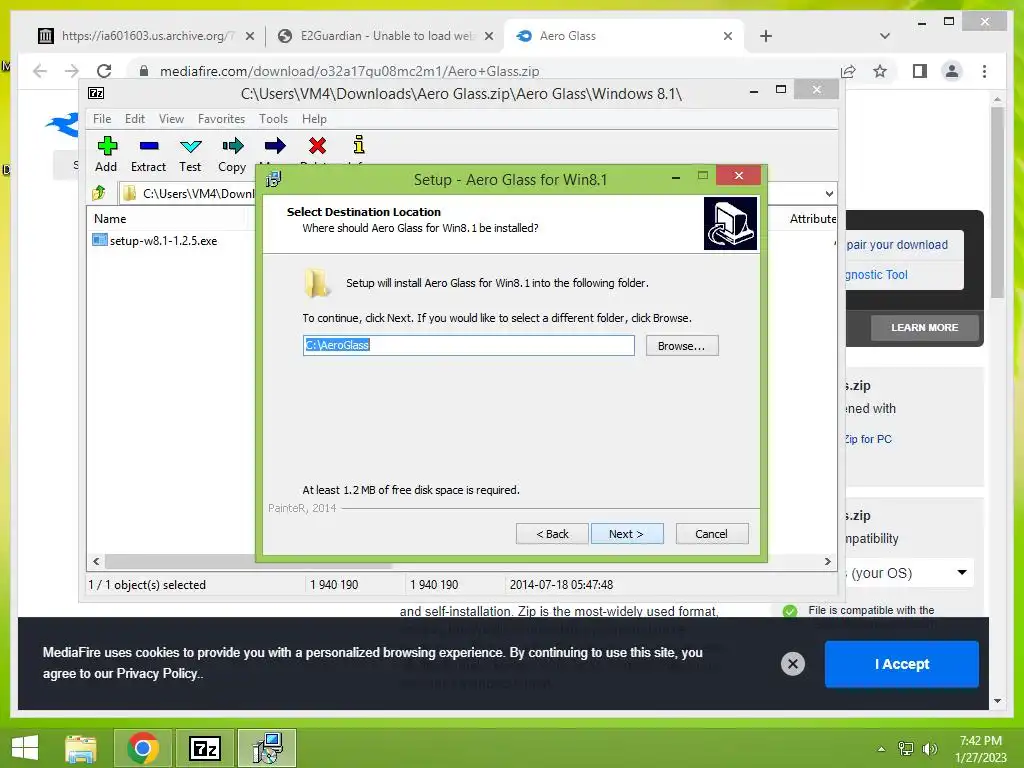Click Back in Aero Glass setup

552,534
